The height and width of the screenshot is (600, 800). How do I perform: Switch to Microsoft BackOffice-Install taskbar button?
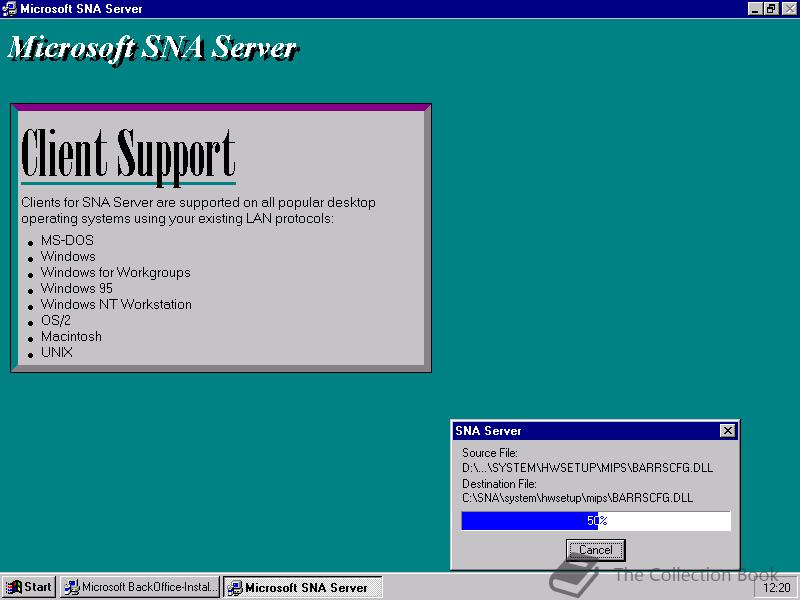pyautogui.click(x=140, y=587)
